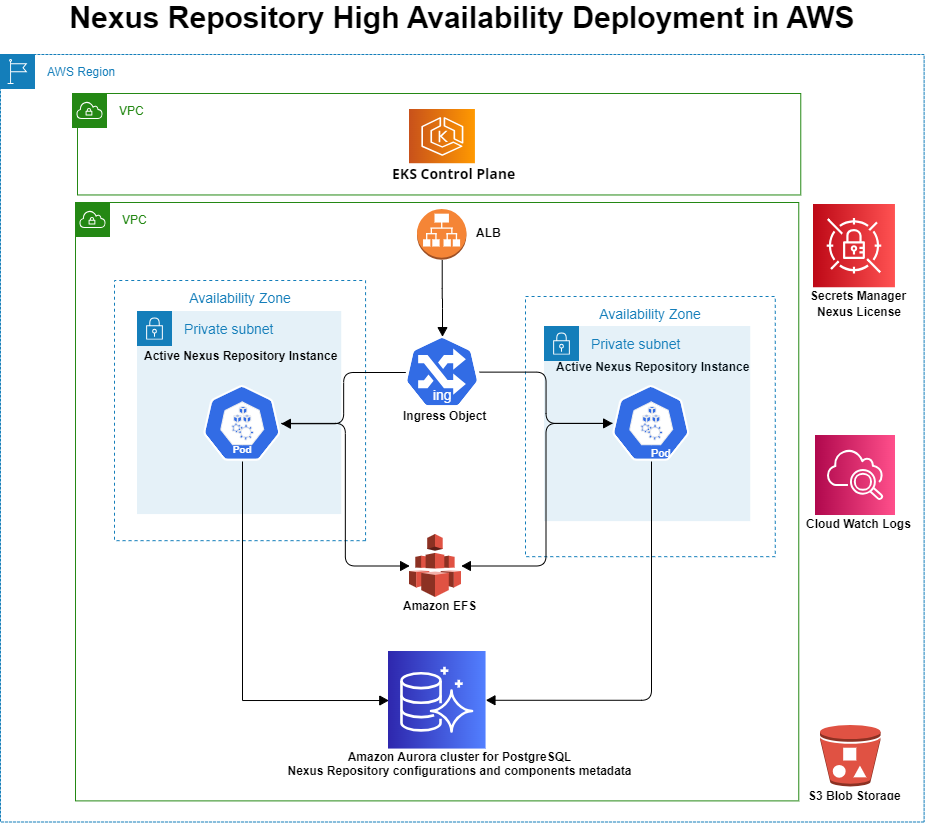Click the VPC cloud icon above EKS Control Plane

coord(90,110)
